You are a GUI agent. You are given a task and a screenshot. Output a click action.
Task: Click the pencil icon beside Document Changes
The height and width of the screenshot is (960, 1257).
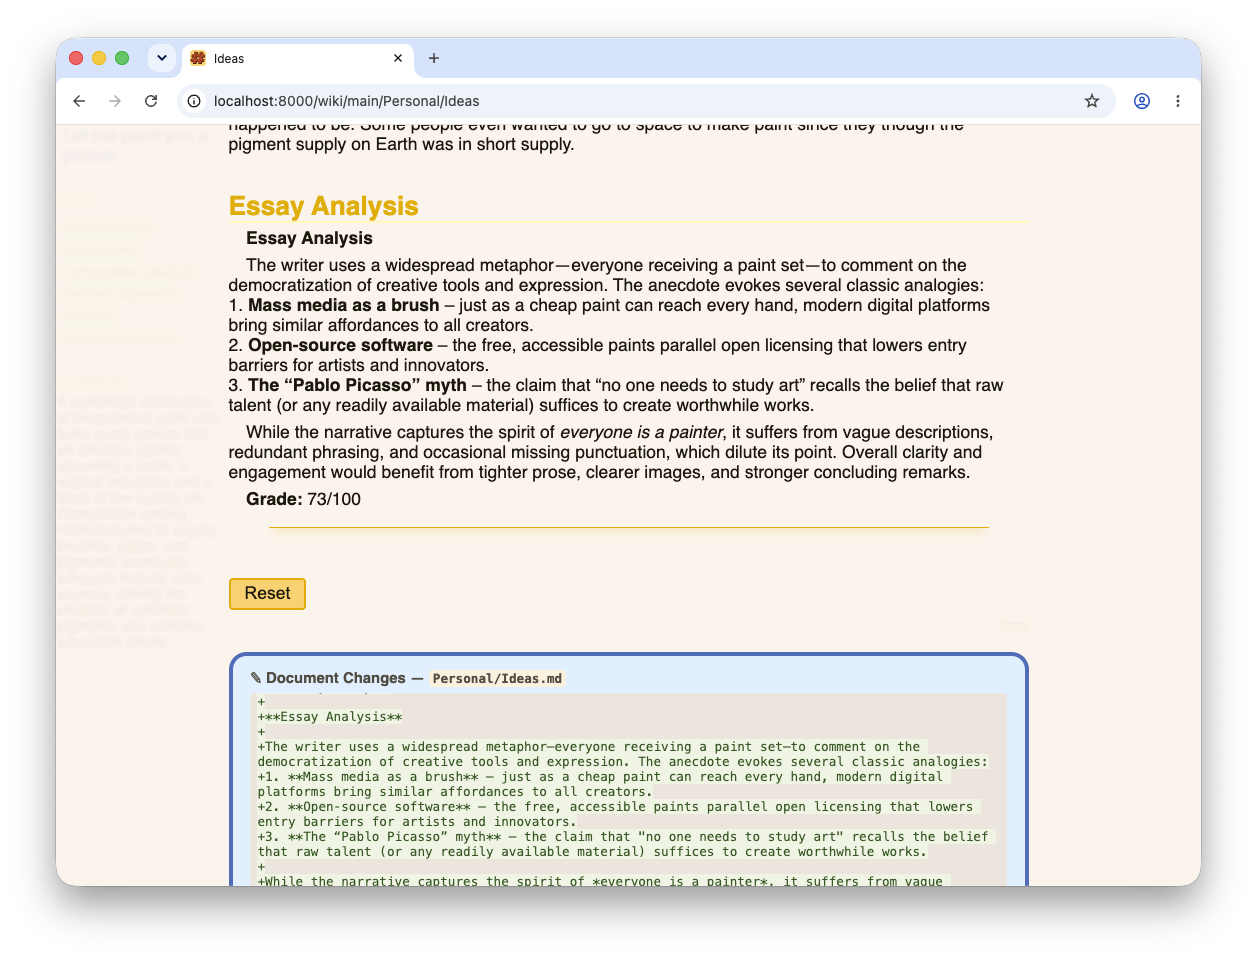pos(256,678)
